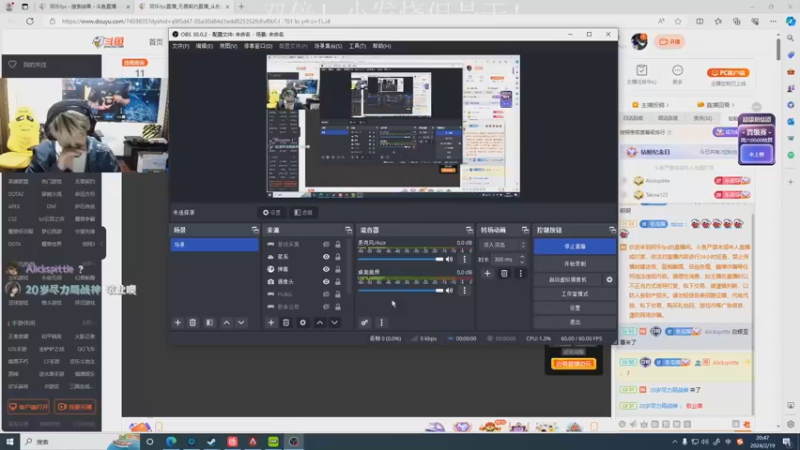
Task: Toggle lock on the 摄像头 source
Action: 338,282
